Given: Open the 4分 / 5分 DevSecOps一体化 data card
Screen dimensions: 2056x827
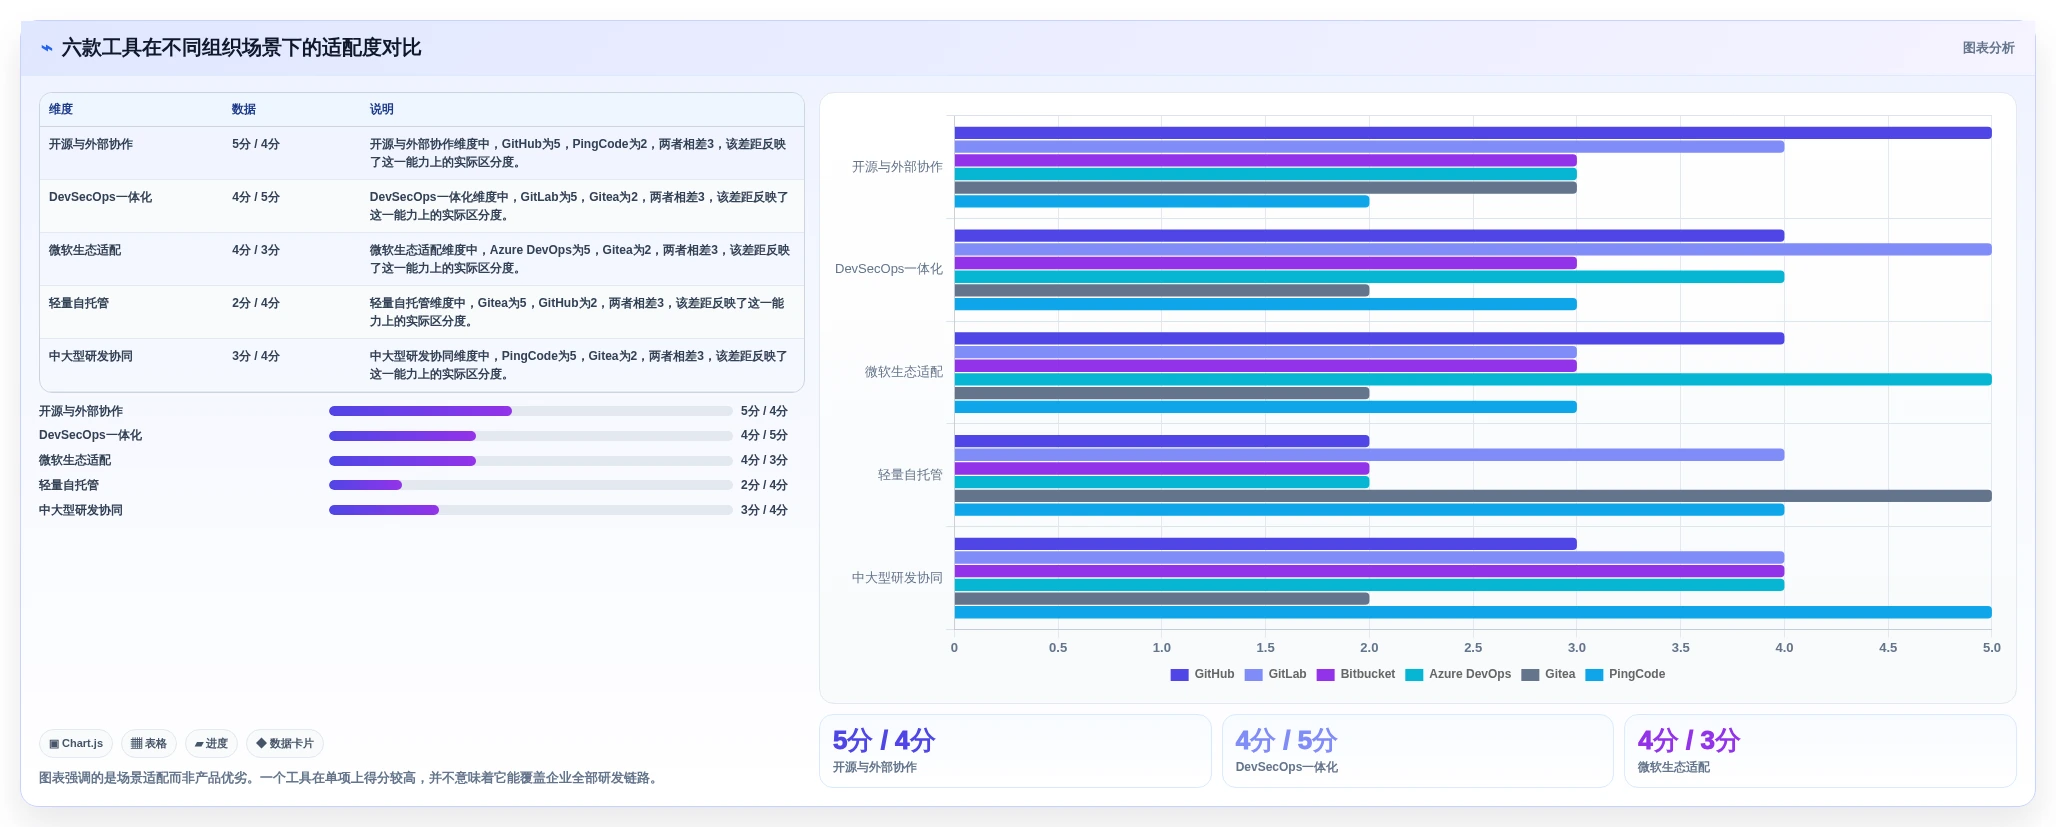Looking at the screenshot, I should click(x=1417, y=751).
